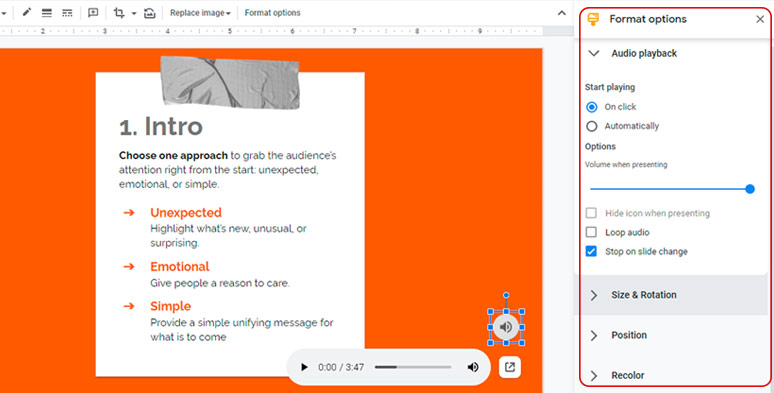Open the border weight tool
Image resolution: width=774 pixels, height=393 pixels.
47,13
